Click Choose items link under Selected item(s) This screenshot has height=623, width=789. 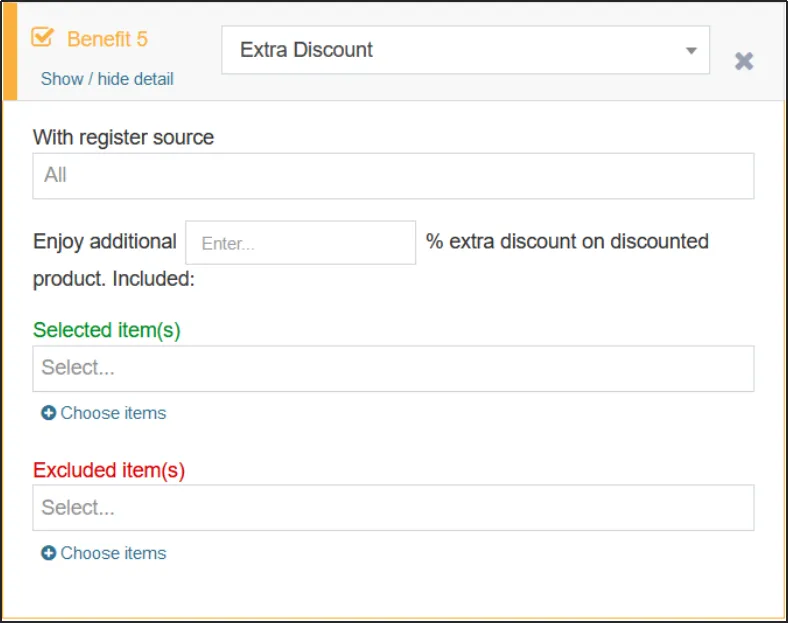[x=113, y=413]
